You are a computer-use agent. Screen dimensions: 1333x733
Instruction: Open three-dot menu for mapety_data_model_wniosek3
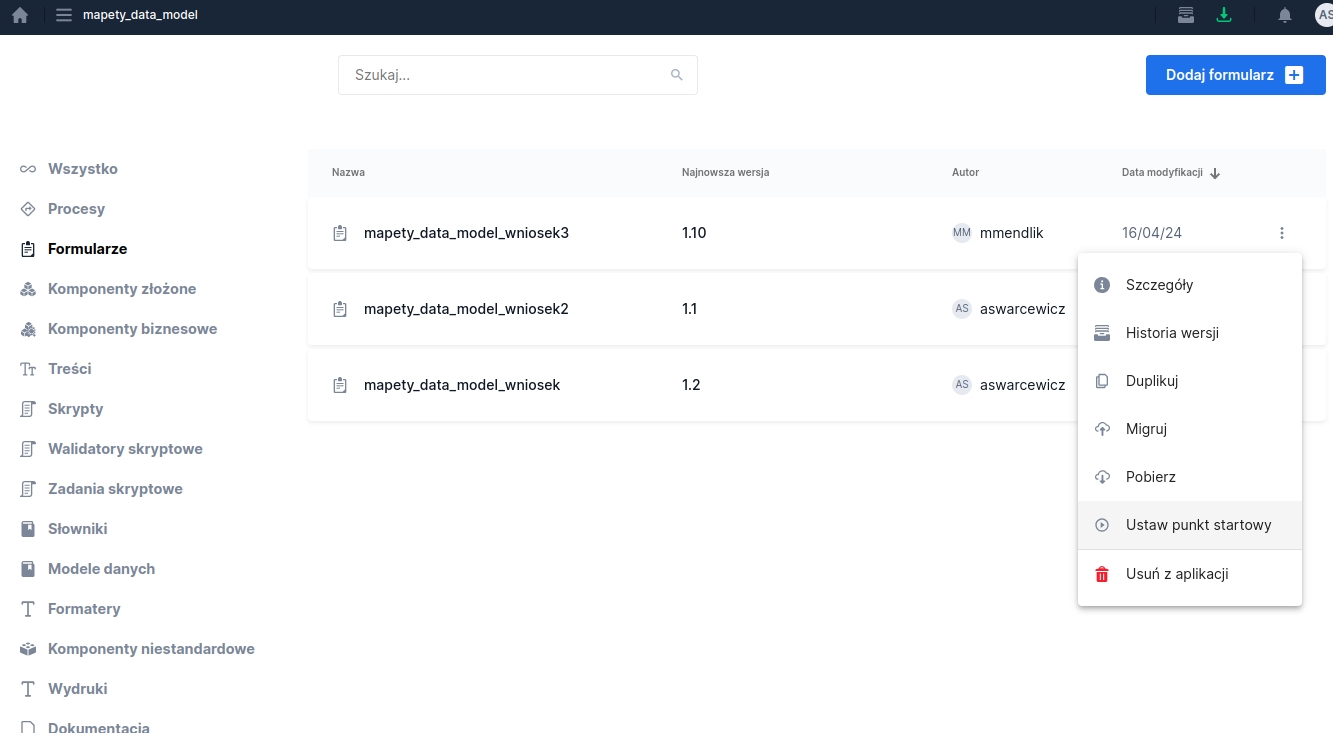pyautogui.click(x=1281, y=233)
